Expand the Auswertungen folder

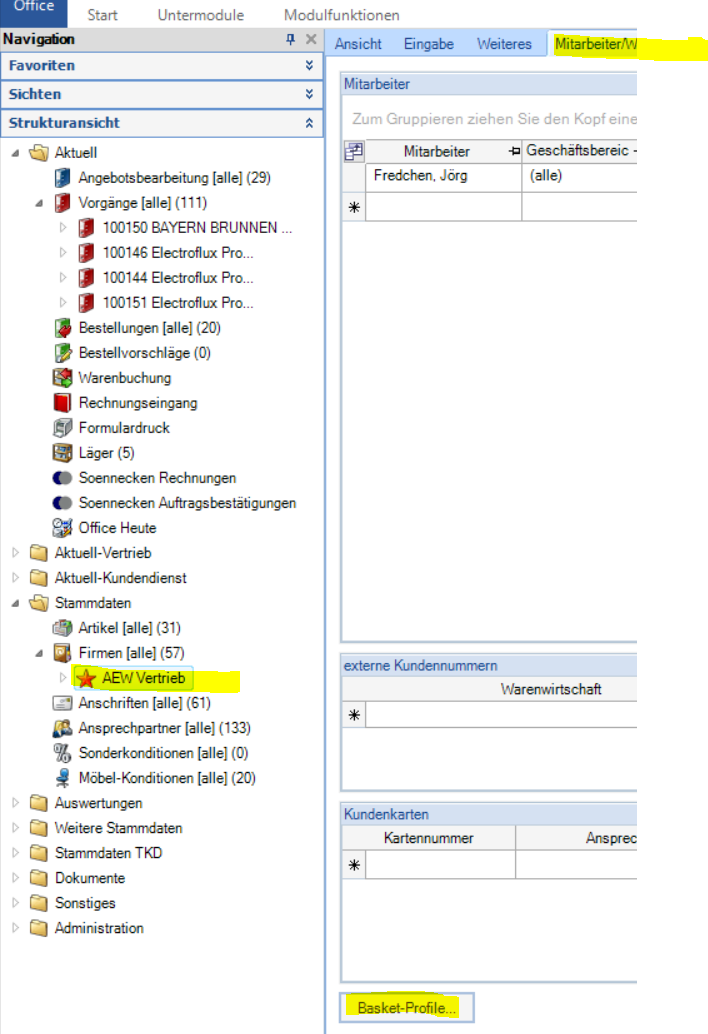[x=15, y=803]
